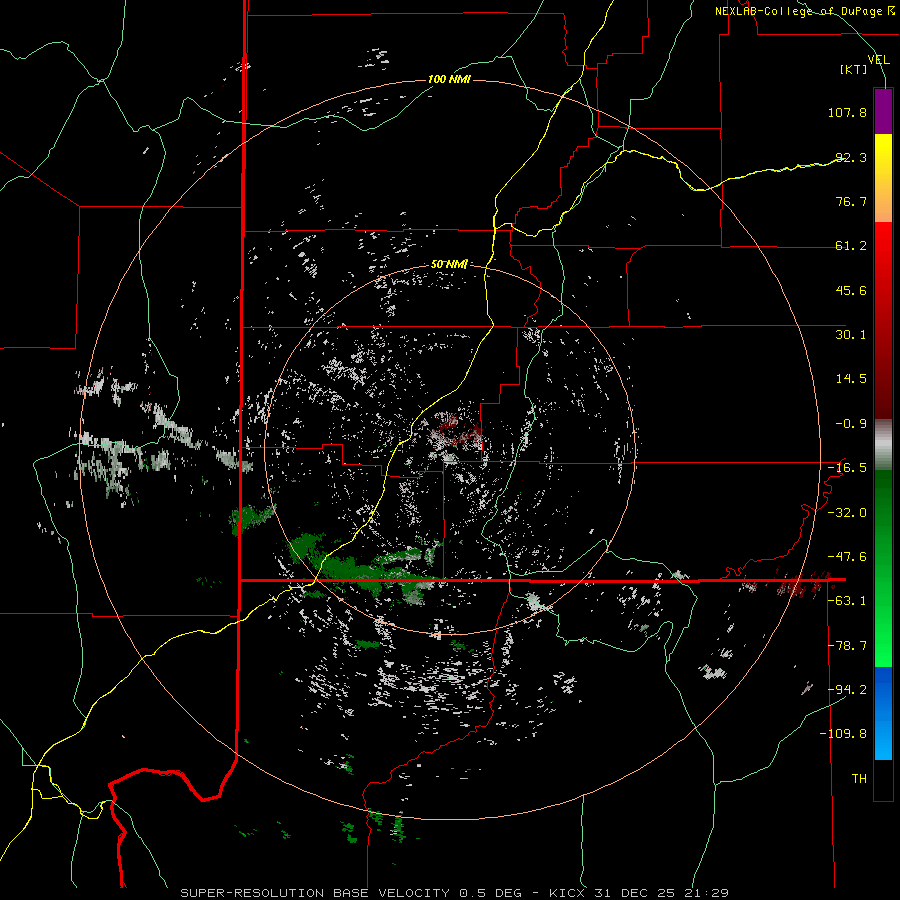Click the -78.7 velocity scale value
This screenshot has width=900, height=900.
pyautogui.click(x=847, y=646)
